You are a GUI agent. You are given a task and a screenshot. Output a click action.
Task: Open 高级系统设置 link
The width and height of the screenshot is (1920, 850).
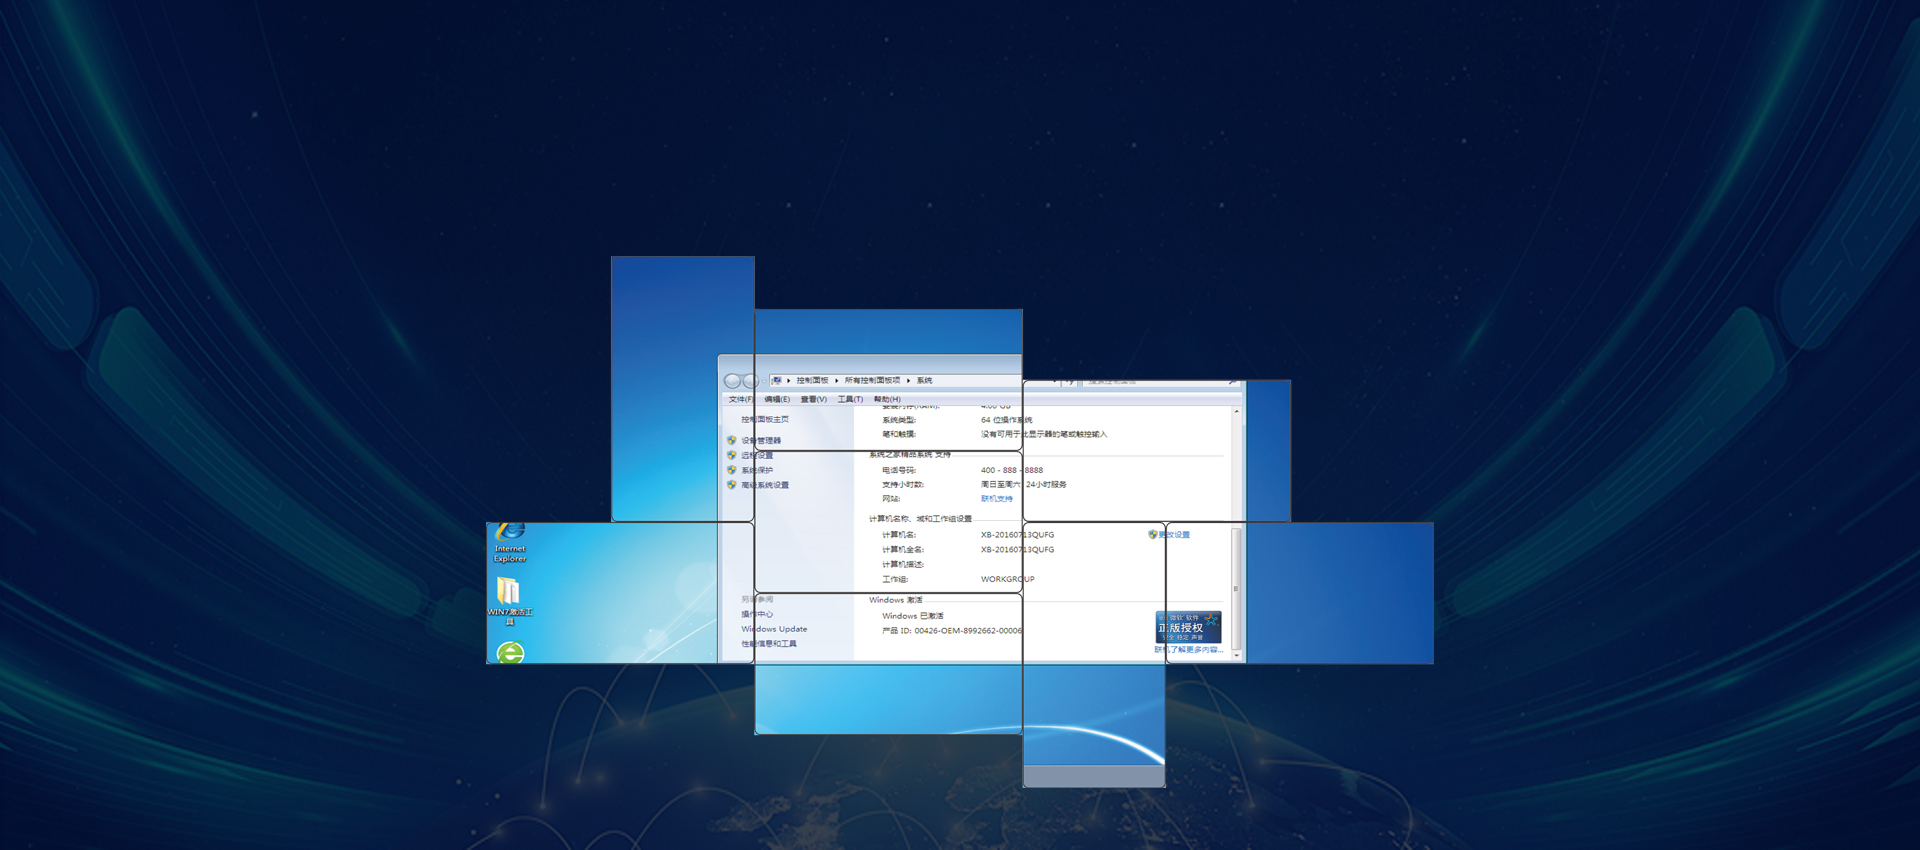[765, 485]
